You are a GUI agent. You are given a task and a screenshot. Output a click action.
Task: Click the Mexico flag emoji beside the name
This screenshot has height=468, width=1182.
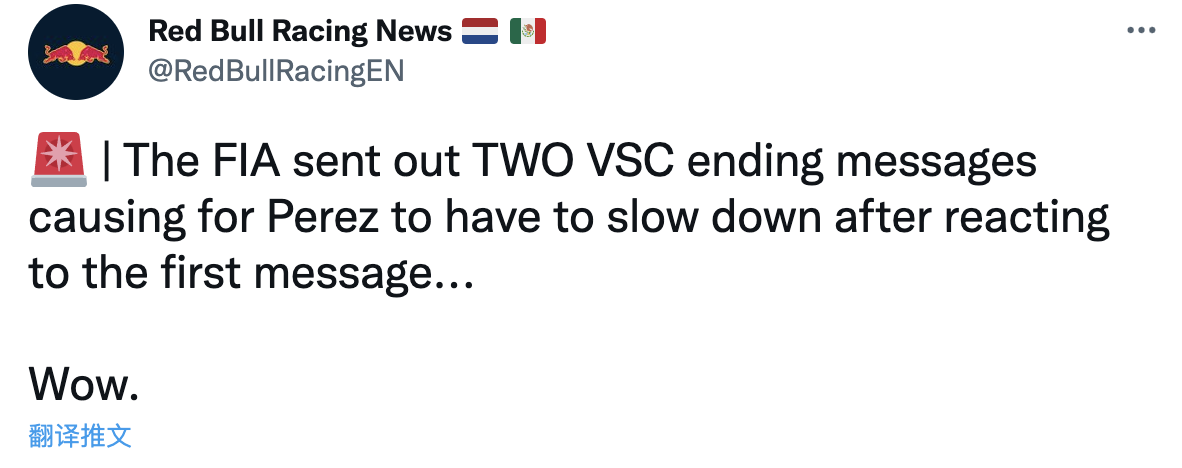(528, 31)
